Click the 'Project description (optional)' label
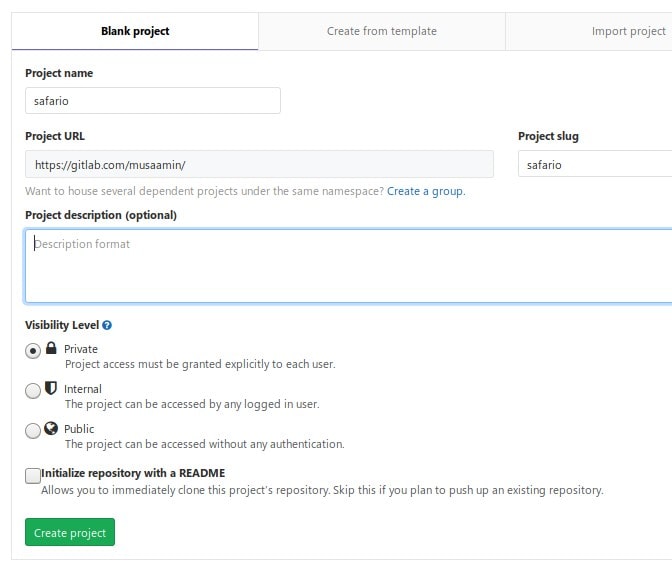Screen dimensions: 672x567 pos(101,215)
